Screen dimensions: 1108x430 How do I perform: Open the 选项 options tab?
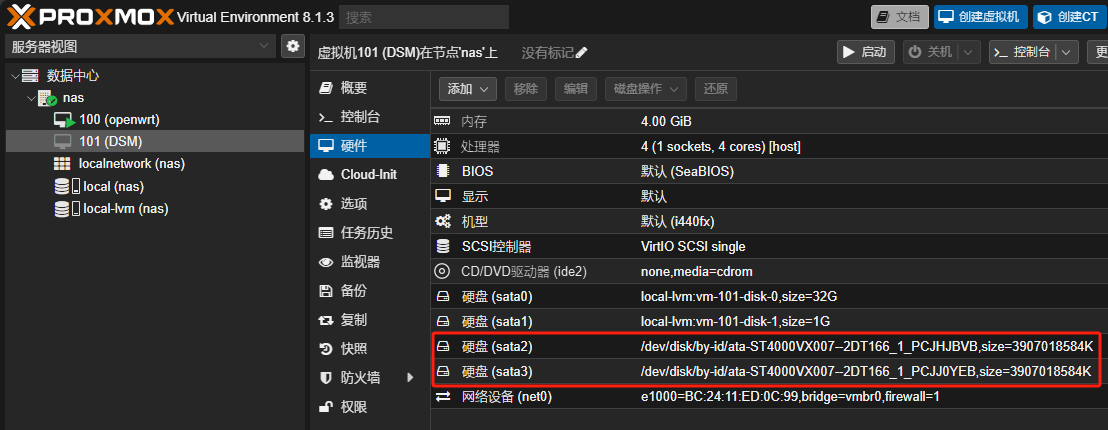pyautogui.click(x=370, y=204)
